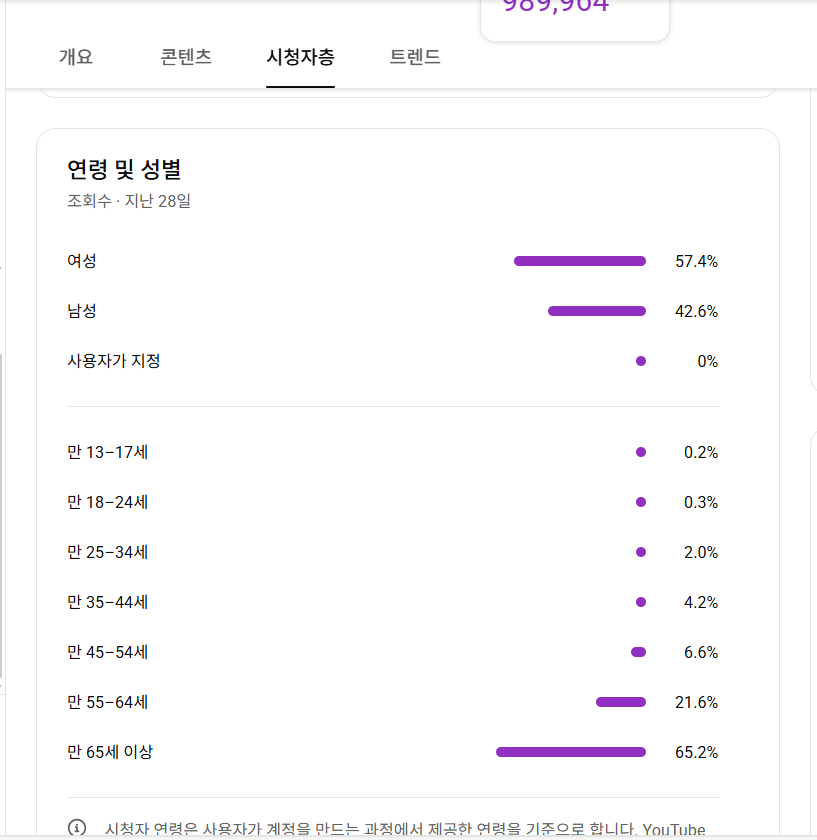Click the 65.2% value for 만 65세 이상

(x=696, y=752)
